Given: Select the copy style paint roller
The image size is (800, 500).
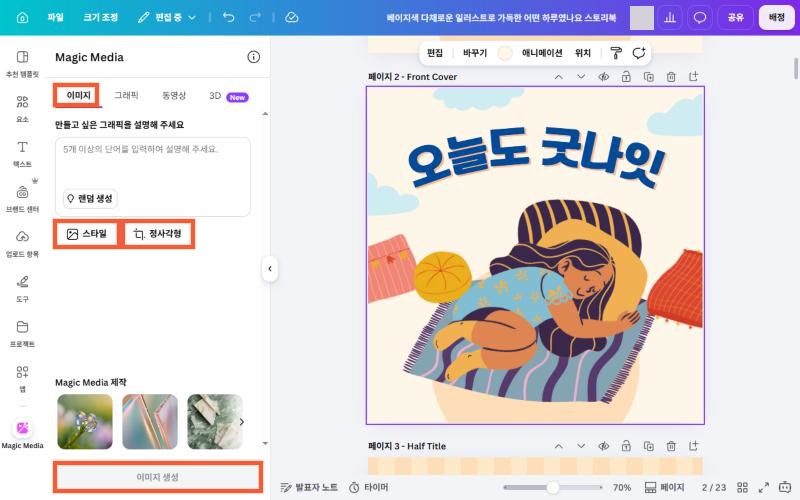Looking at the screenshot, I should point(616,53).
